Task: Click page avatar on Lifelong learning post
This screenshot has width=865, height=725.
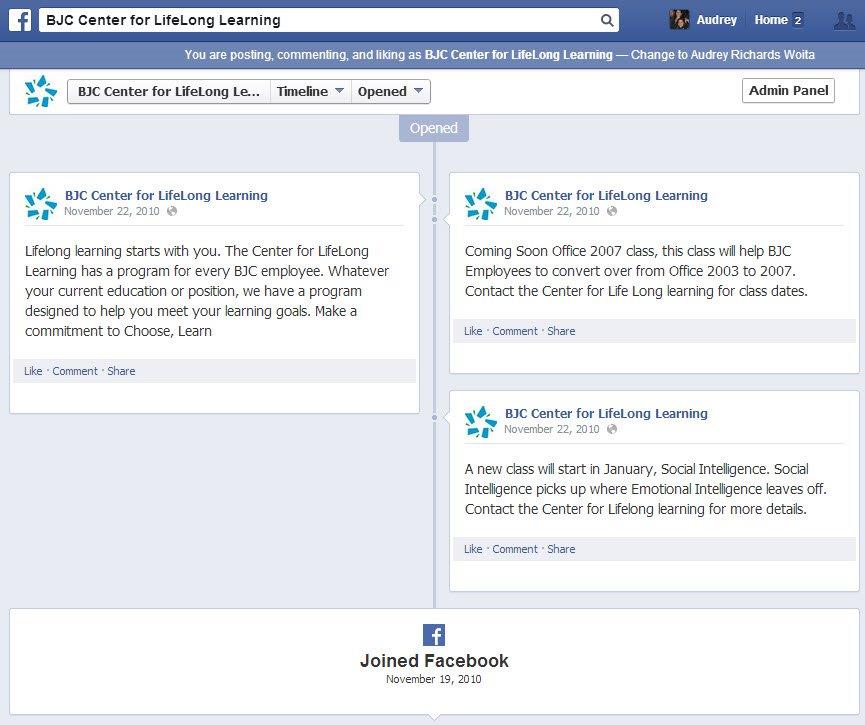Action: tap(41, 204)
